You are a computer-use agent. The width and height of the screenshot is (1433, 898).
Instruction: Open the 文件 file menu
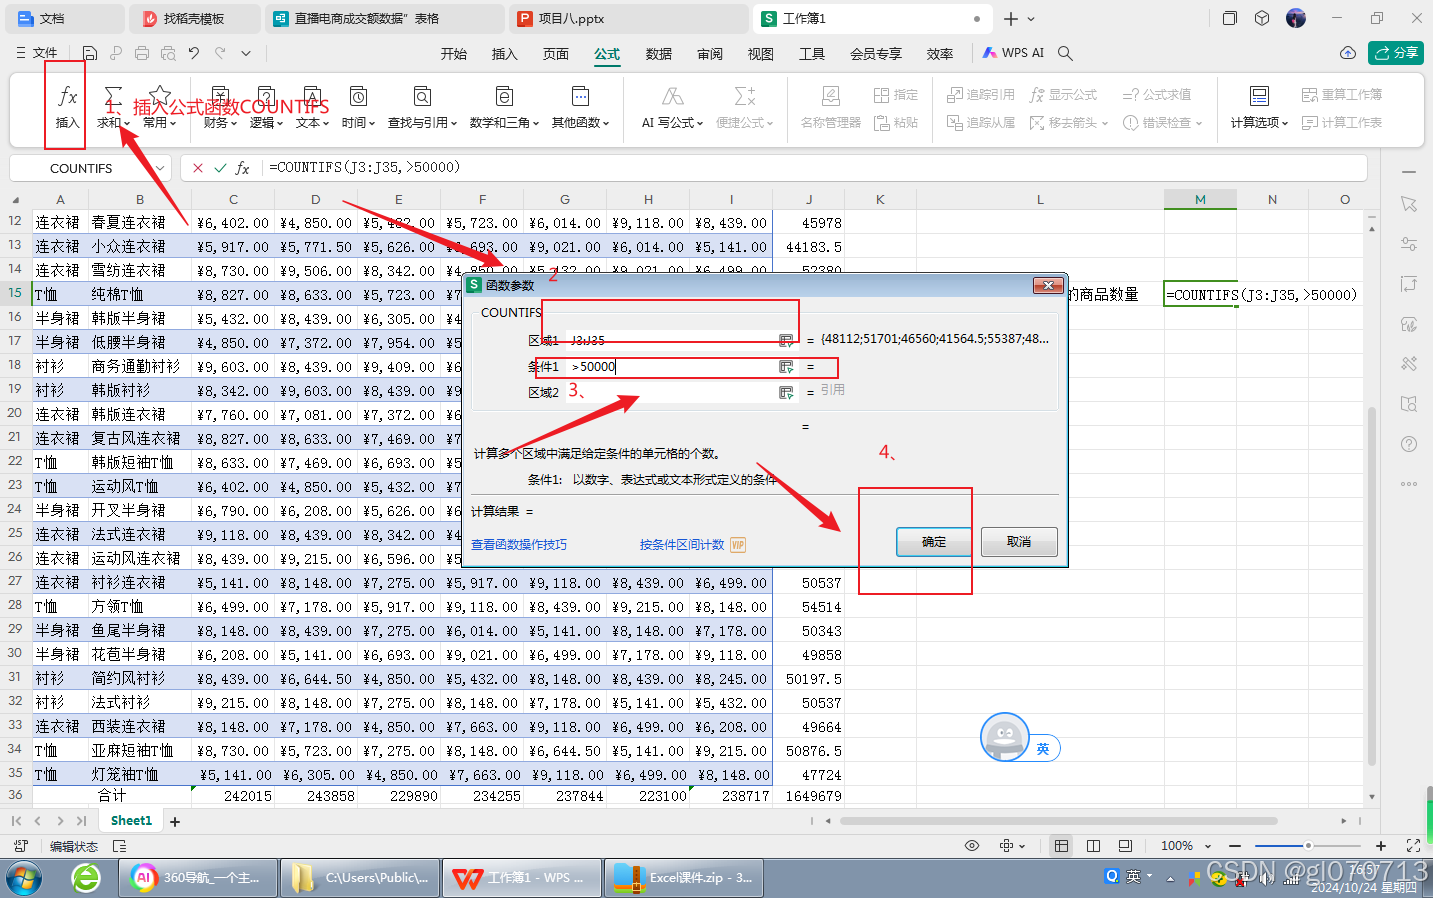pos(37,53)
